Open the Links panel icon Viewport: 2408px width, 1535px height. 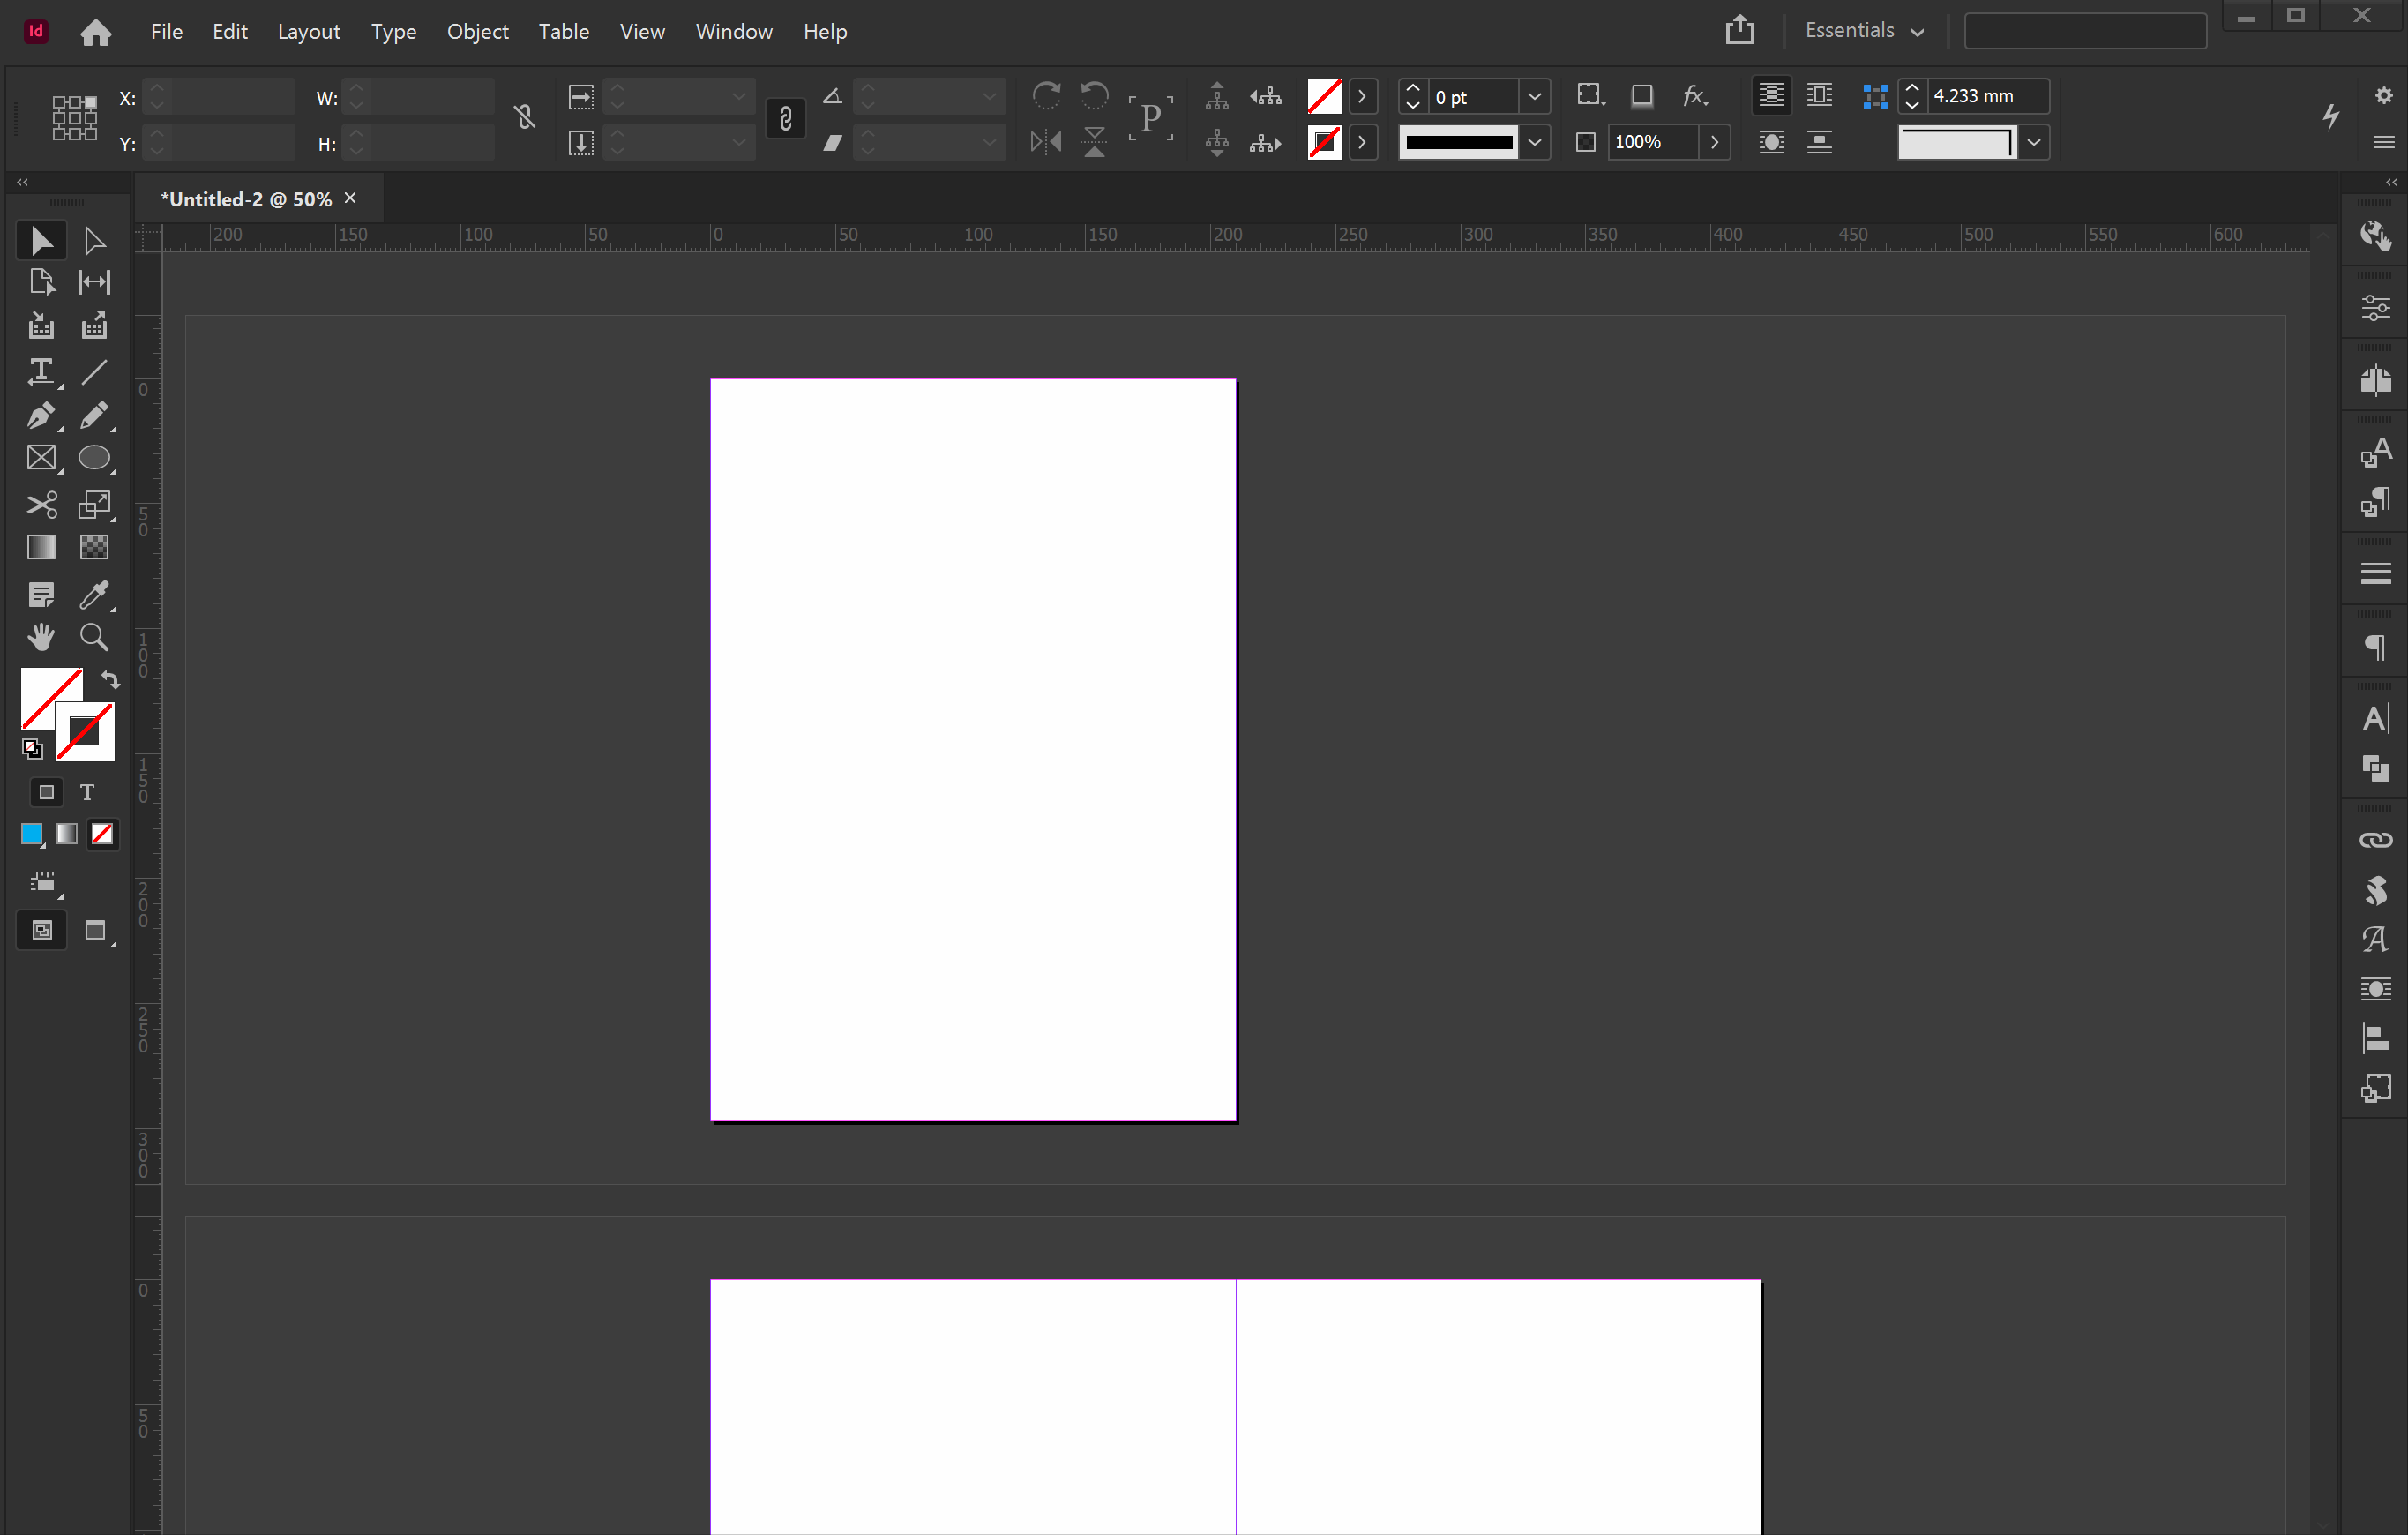tap(2375, 840)
